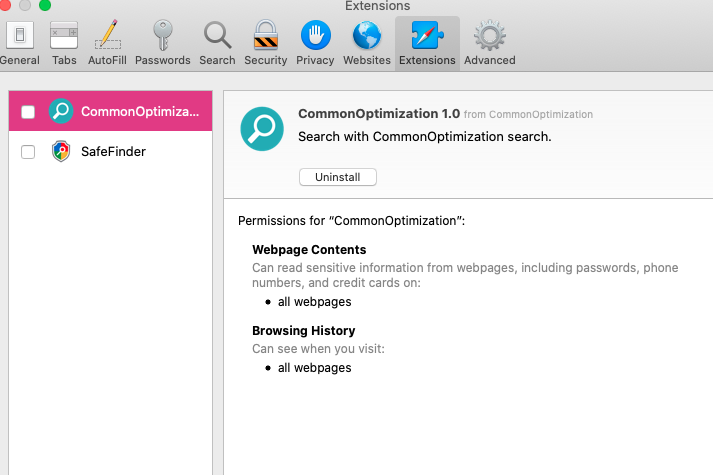Select CommonOptimization row in the sidebar

pyautogui.click(x=139, y=112)
